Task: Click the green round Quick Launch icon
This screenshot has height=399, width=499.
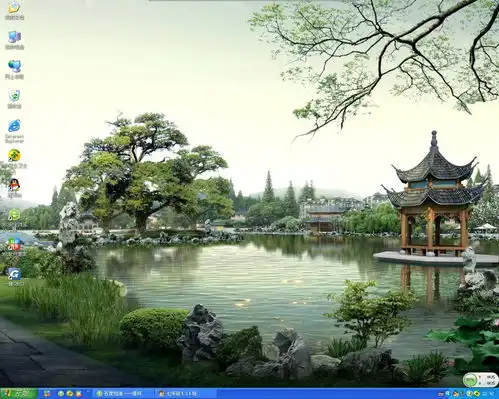Action: pyautogui.click(x=61, y=394)
